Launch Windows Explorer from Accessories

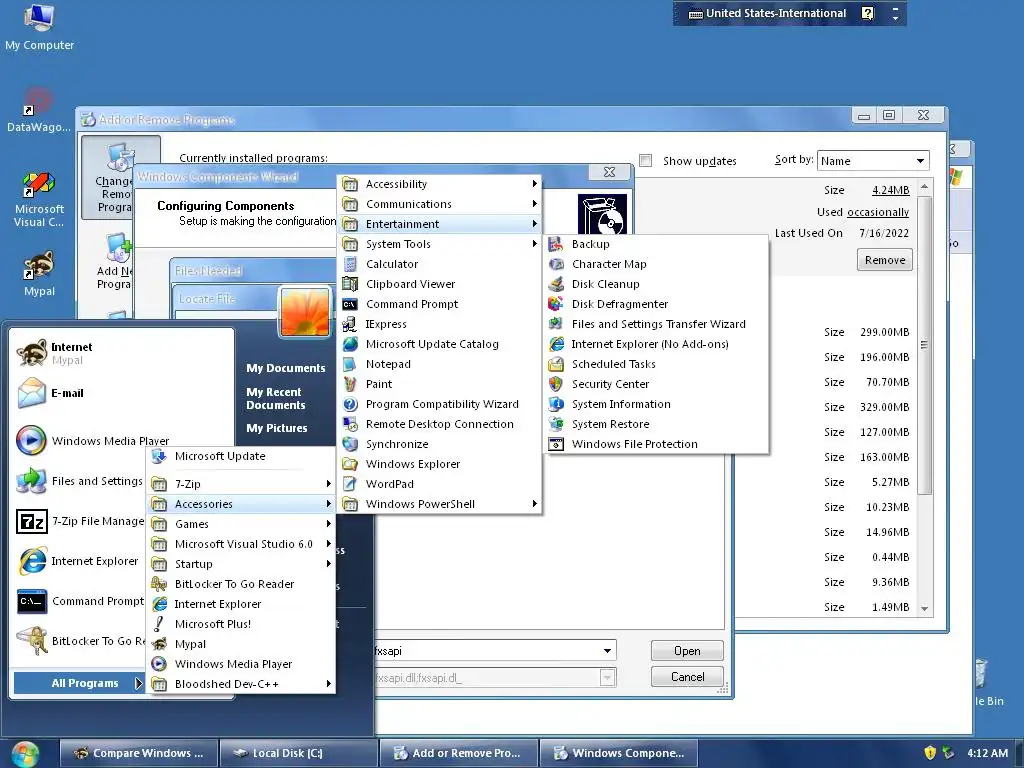(x=440, y=464)
